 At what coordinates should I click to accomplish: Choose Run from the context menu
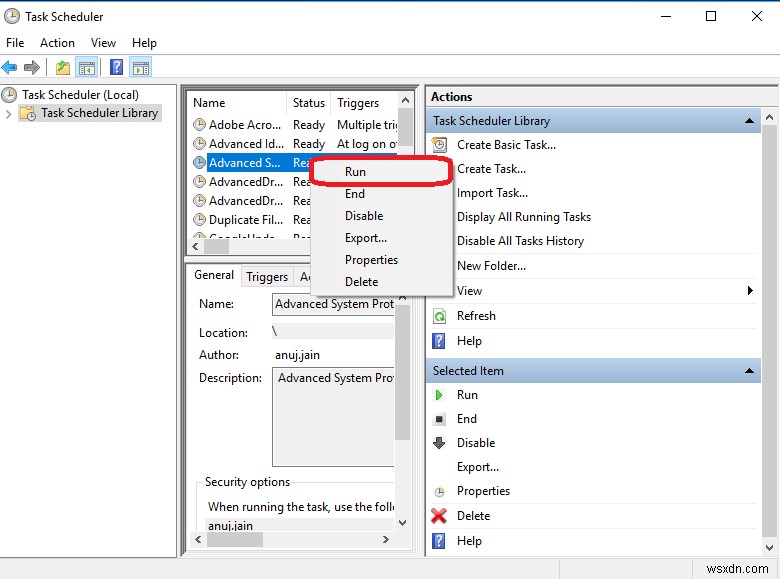pyautogui.click(x=381, y=172)
